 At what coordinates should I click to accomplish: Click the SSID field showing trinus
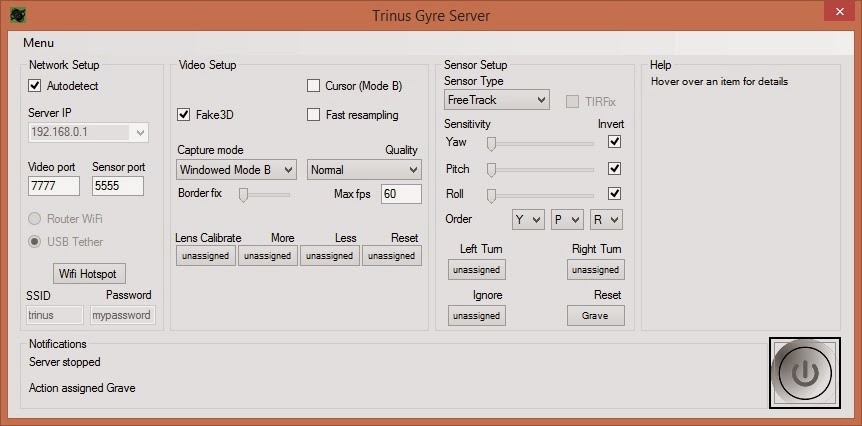tap(54, 315)
